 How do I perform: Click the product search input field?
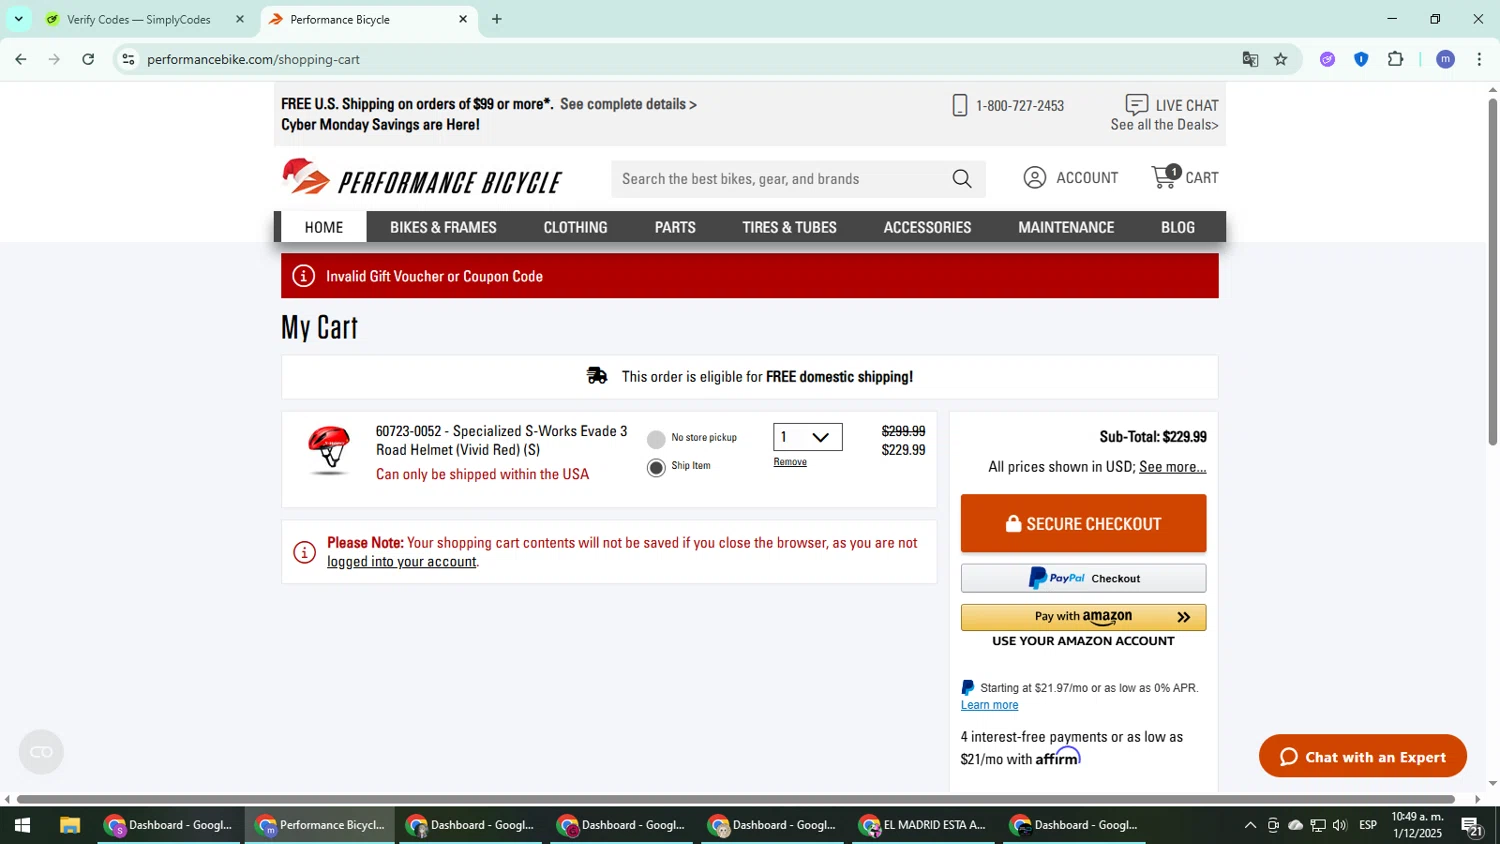(x=782, y=179)
